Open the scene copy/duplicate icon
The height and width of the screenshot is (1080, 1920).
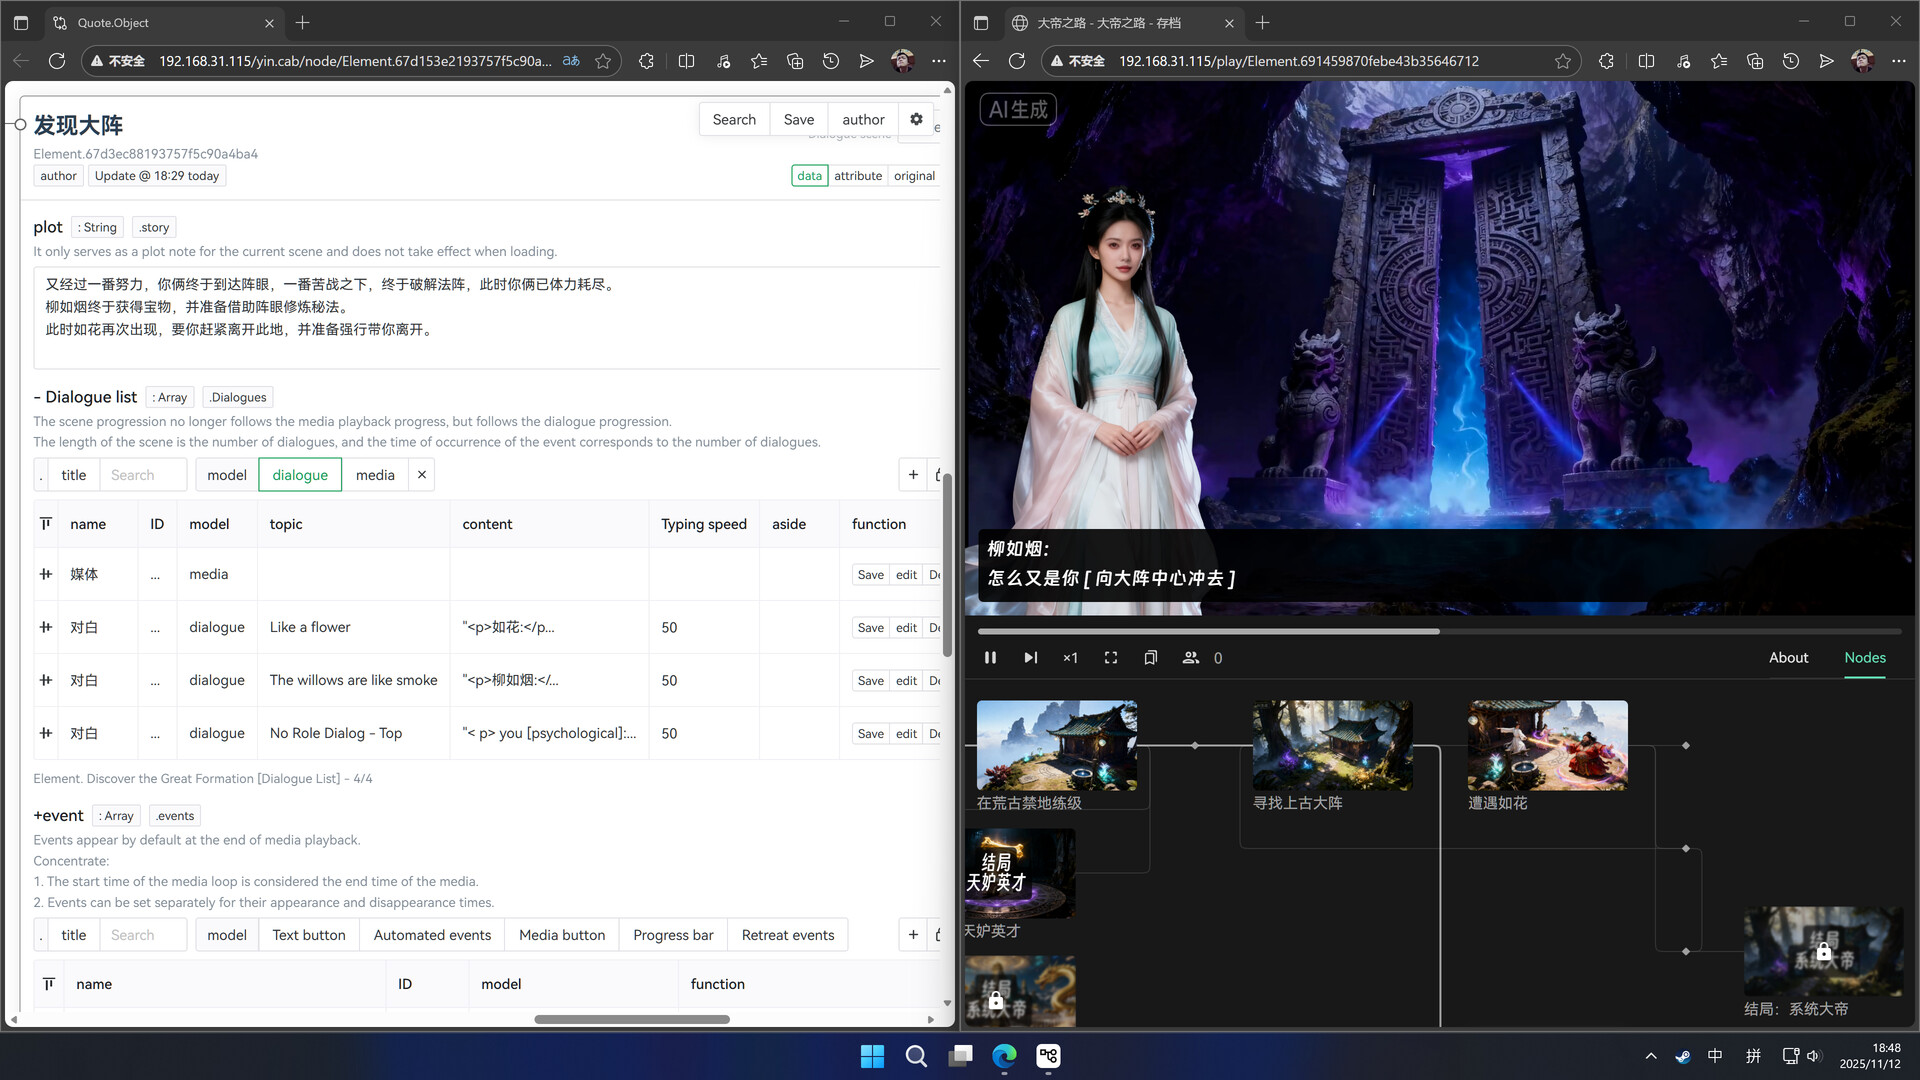tap(1150, 657)
